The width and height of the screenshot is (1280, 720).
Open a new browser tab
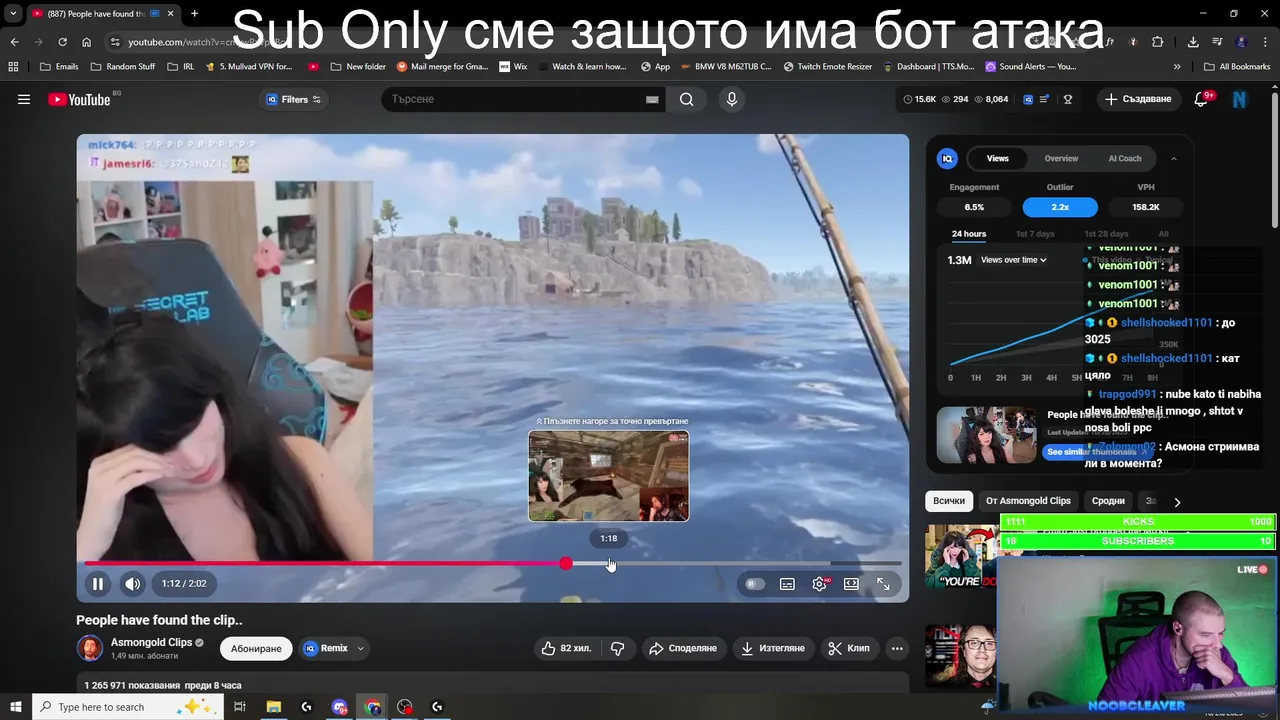coord(194,14)
